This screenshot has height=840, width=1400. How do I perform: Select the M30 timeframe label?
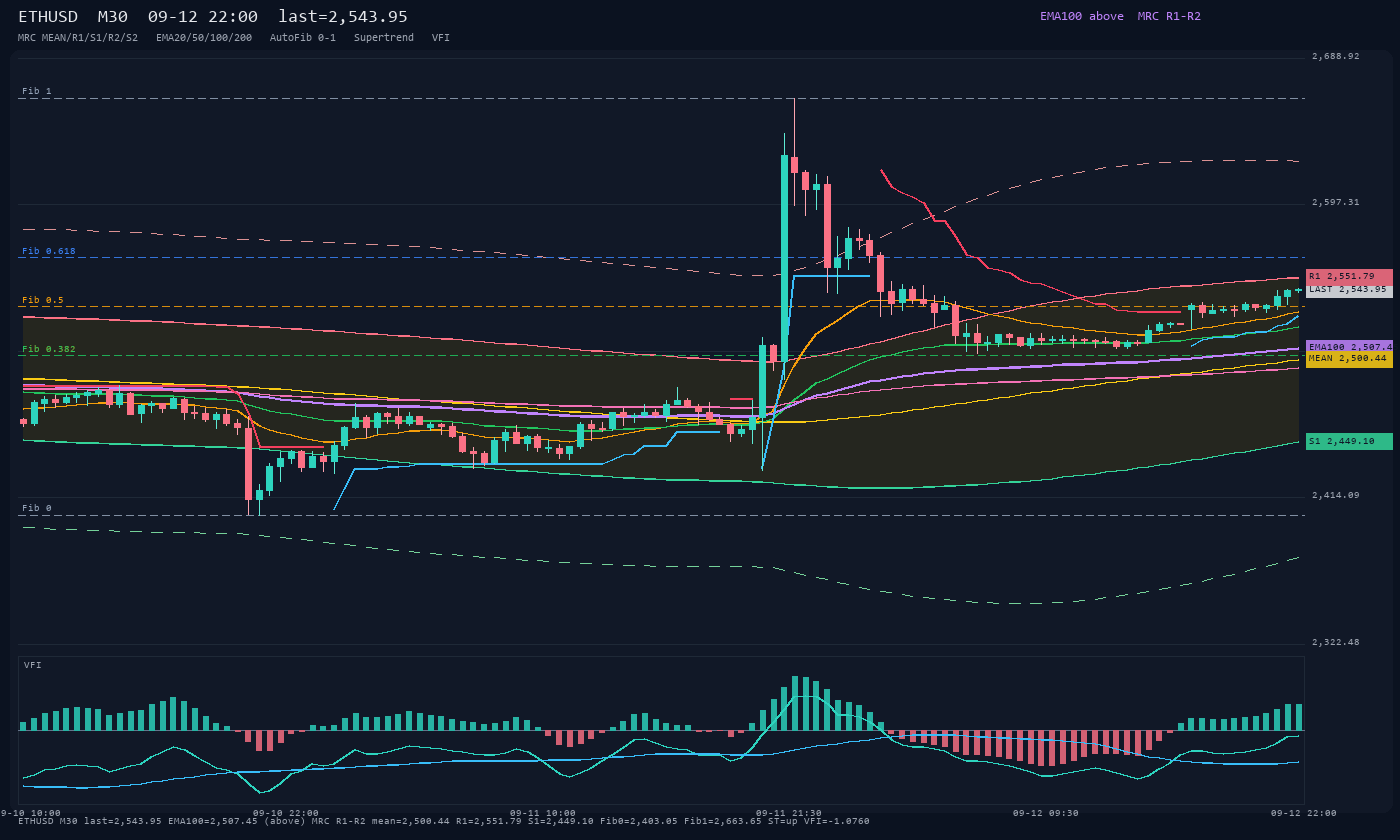pos(113,17)
